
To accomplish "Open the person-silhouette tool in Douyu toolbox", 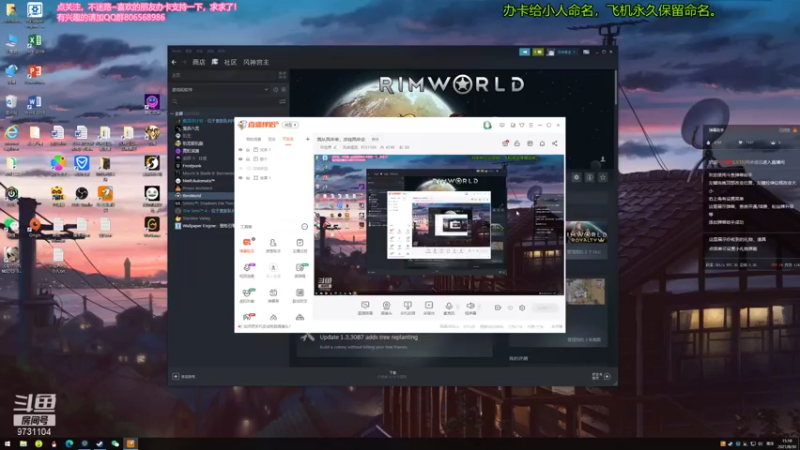I will tap(273, 244).
